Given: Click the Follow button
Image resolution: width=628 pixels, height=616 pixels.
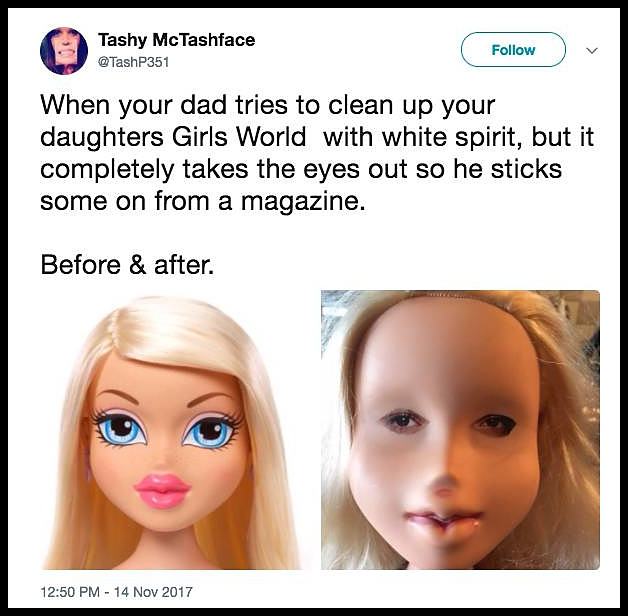Looking at the screenshot, I should click(513, 50).
